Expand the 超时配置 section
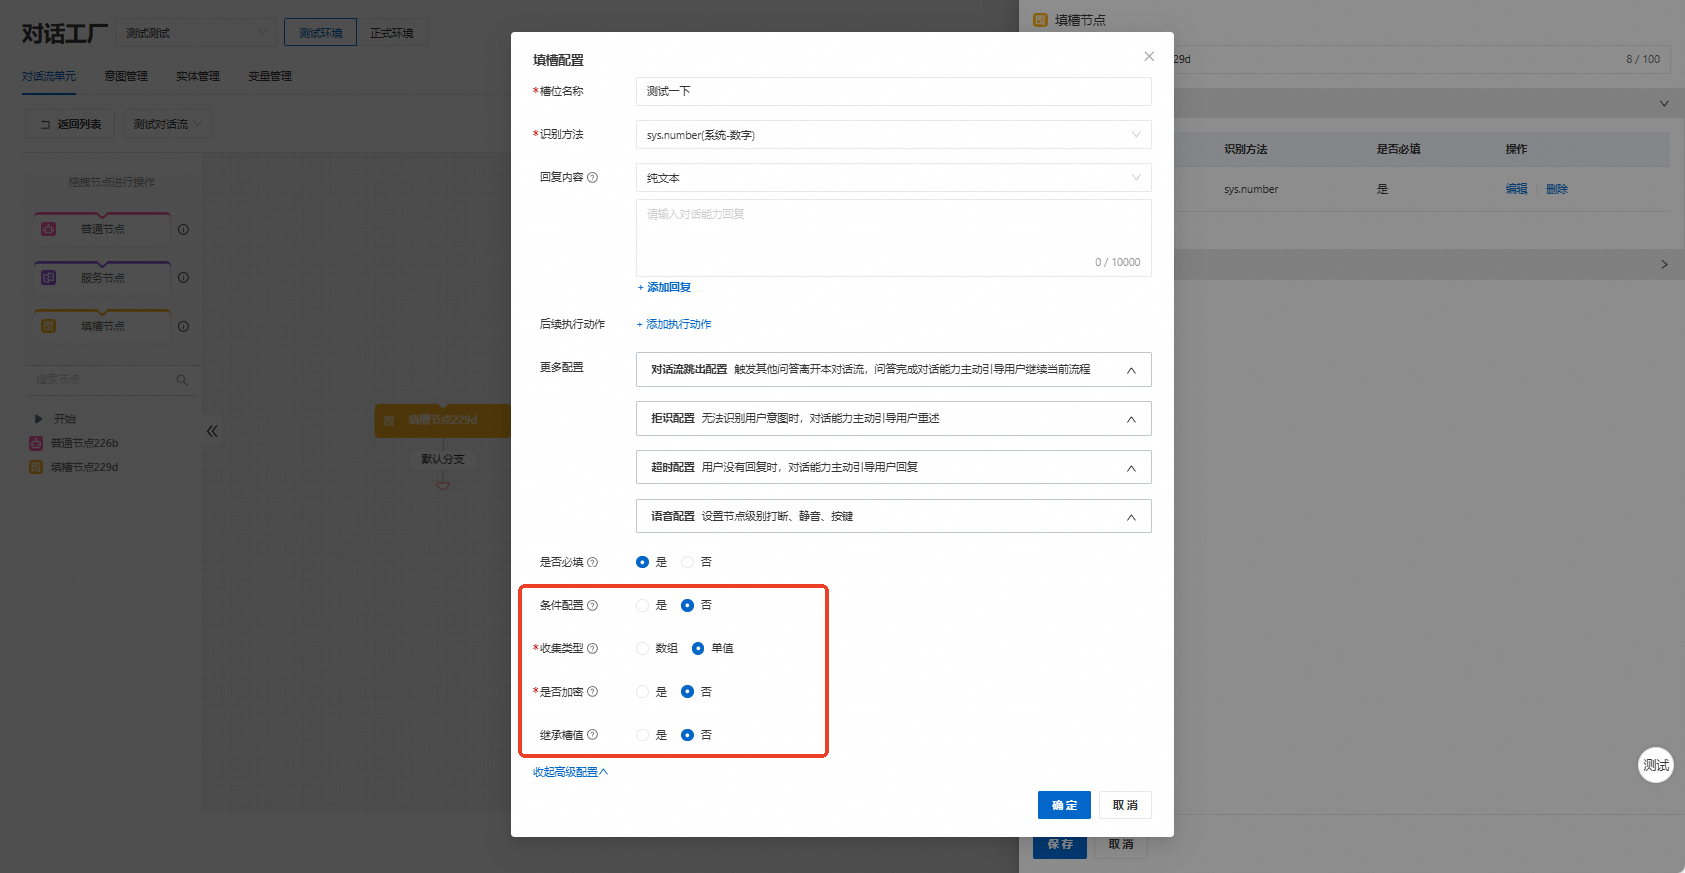The image size is (1685, 873). [x=893, y=467]
